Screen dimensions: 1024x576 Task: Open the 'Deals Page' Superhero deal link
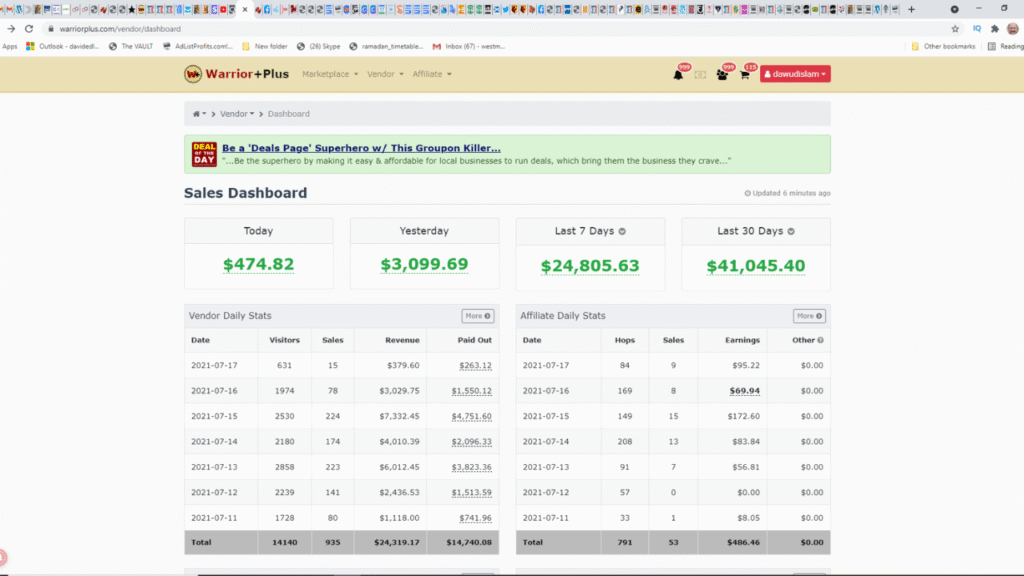pos(361,148)
